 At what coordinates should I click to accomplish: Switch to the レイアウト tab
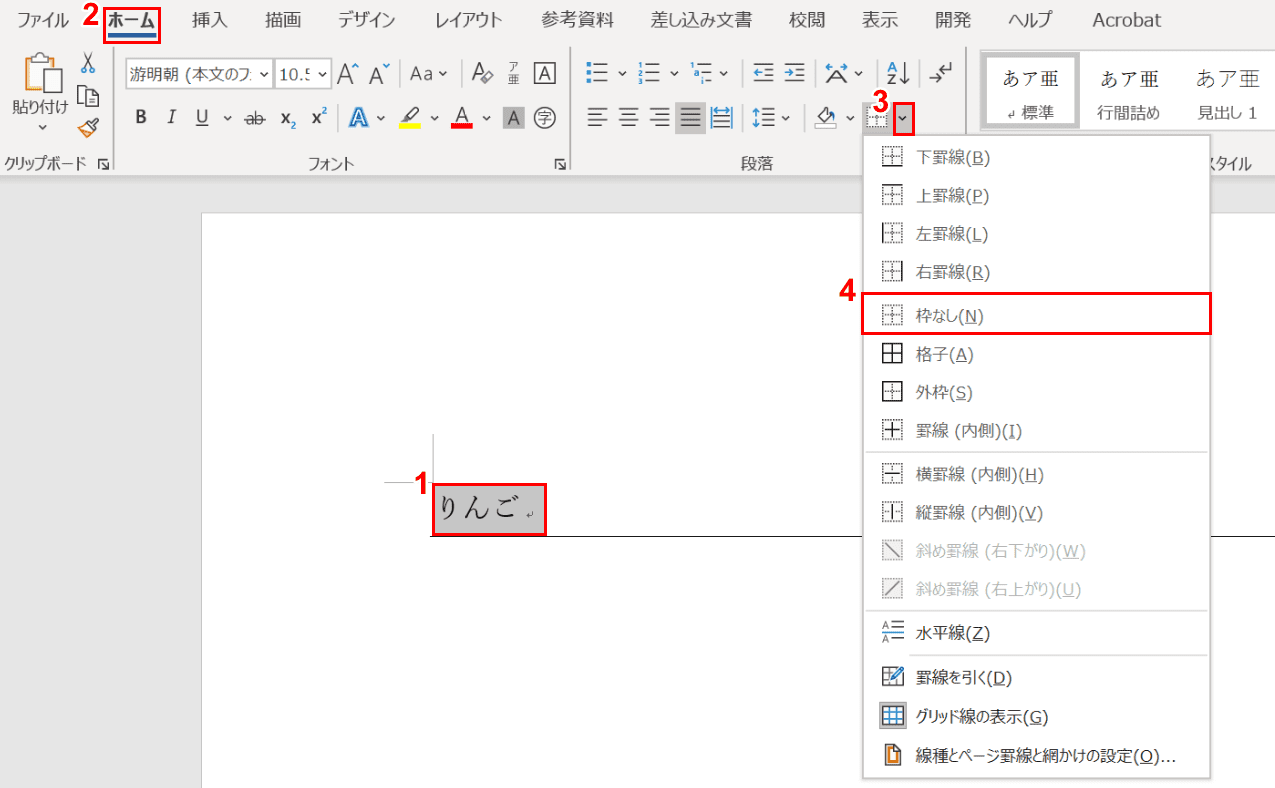click(x=469, y=20)
